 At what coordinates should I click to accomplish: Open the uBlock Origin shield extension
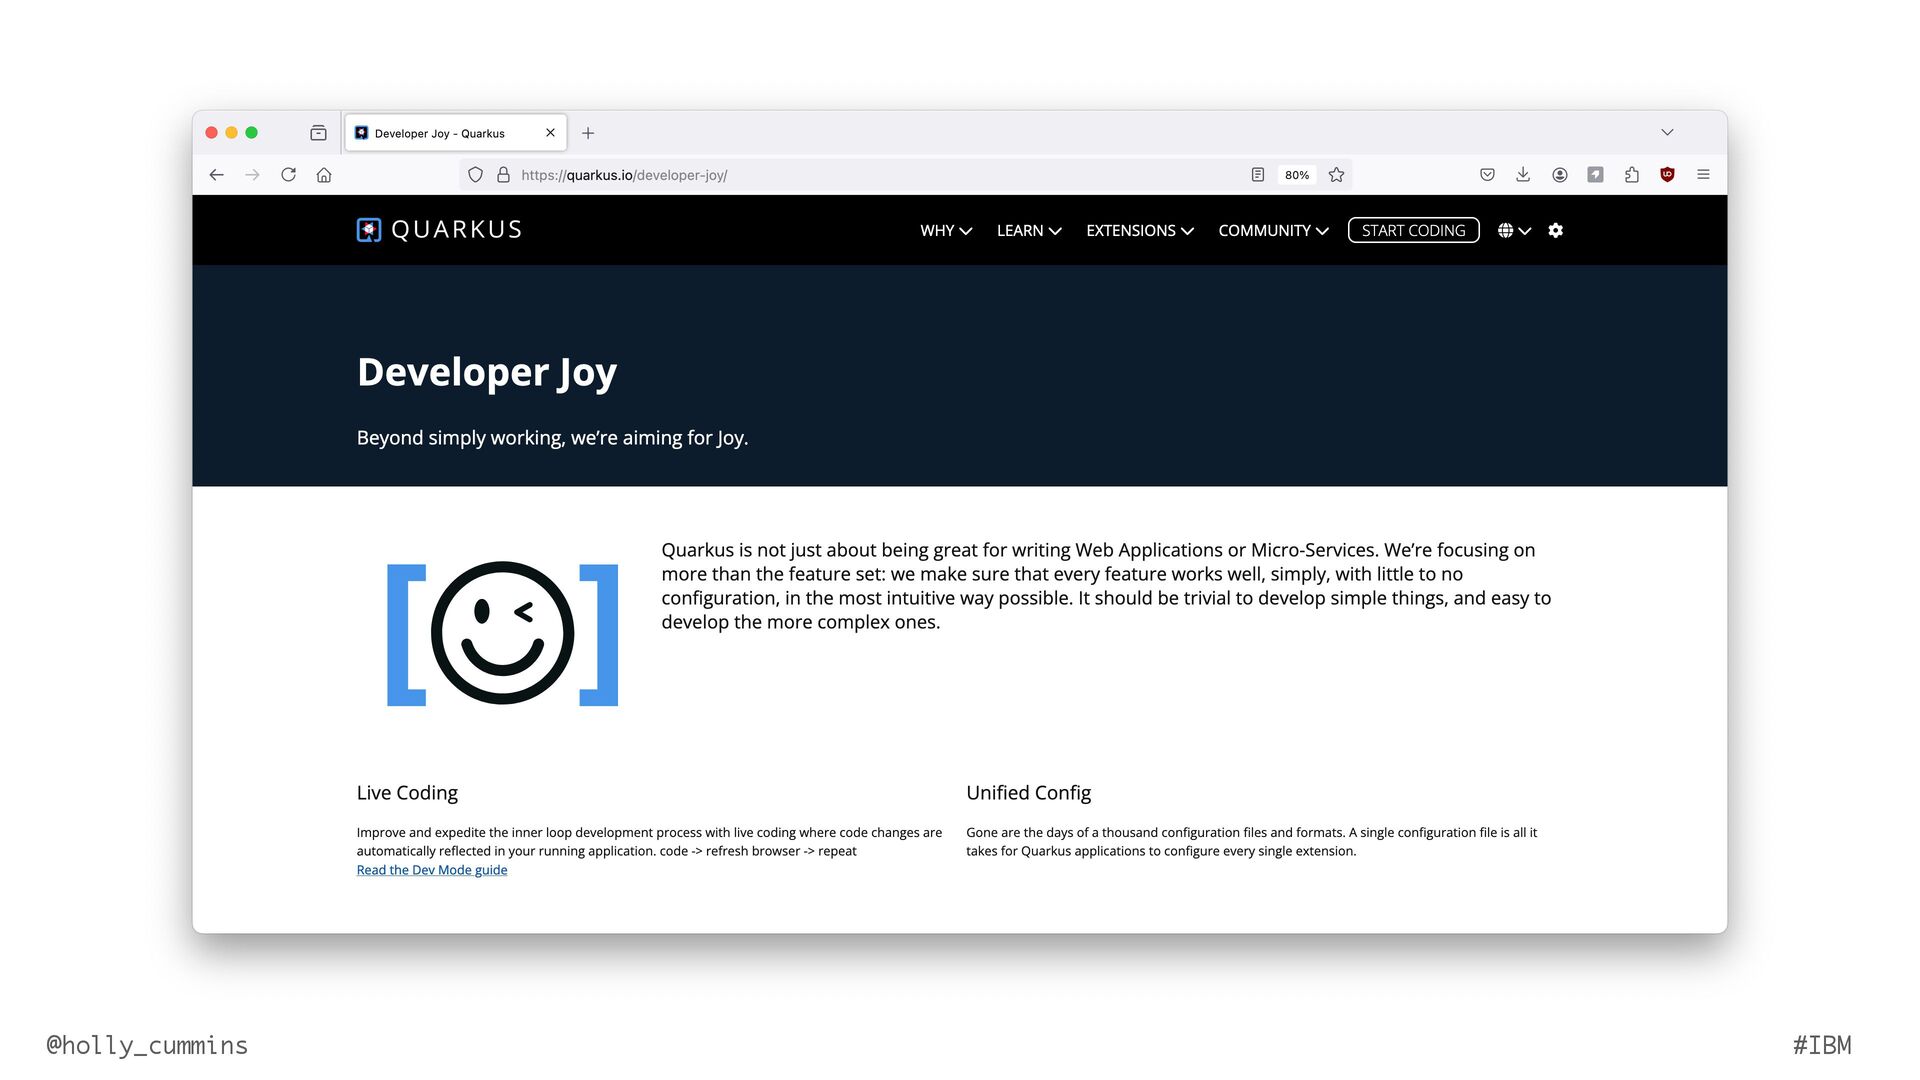(1667, 175)
